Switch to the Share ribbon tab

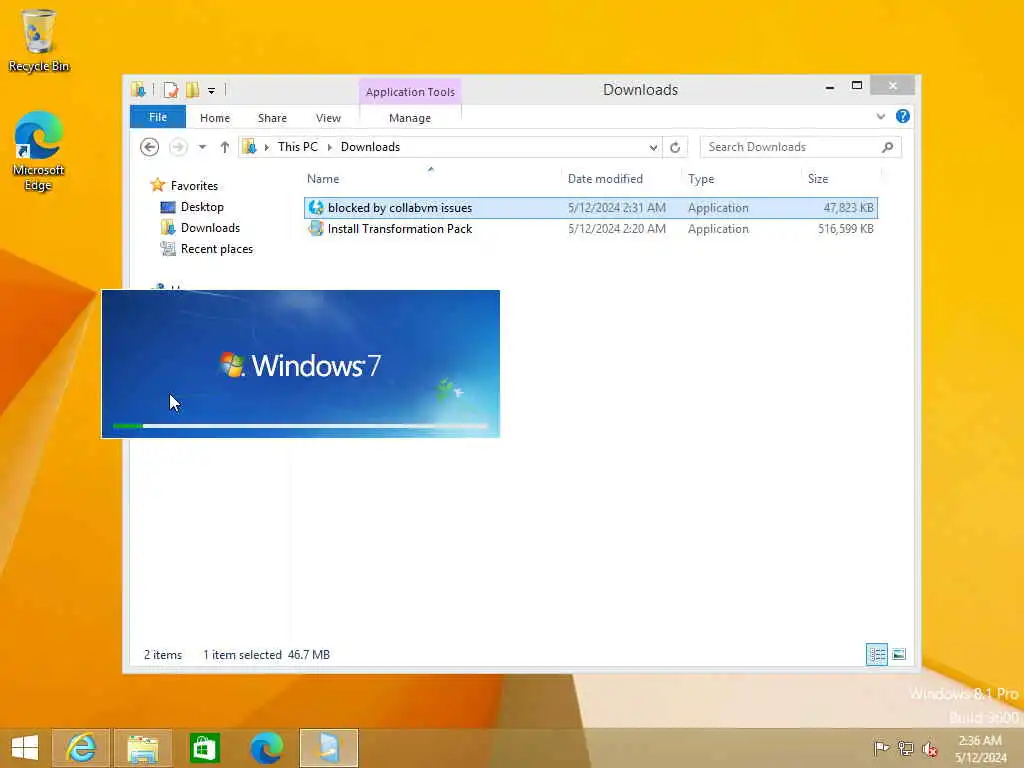272,118
